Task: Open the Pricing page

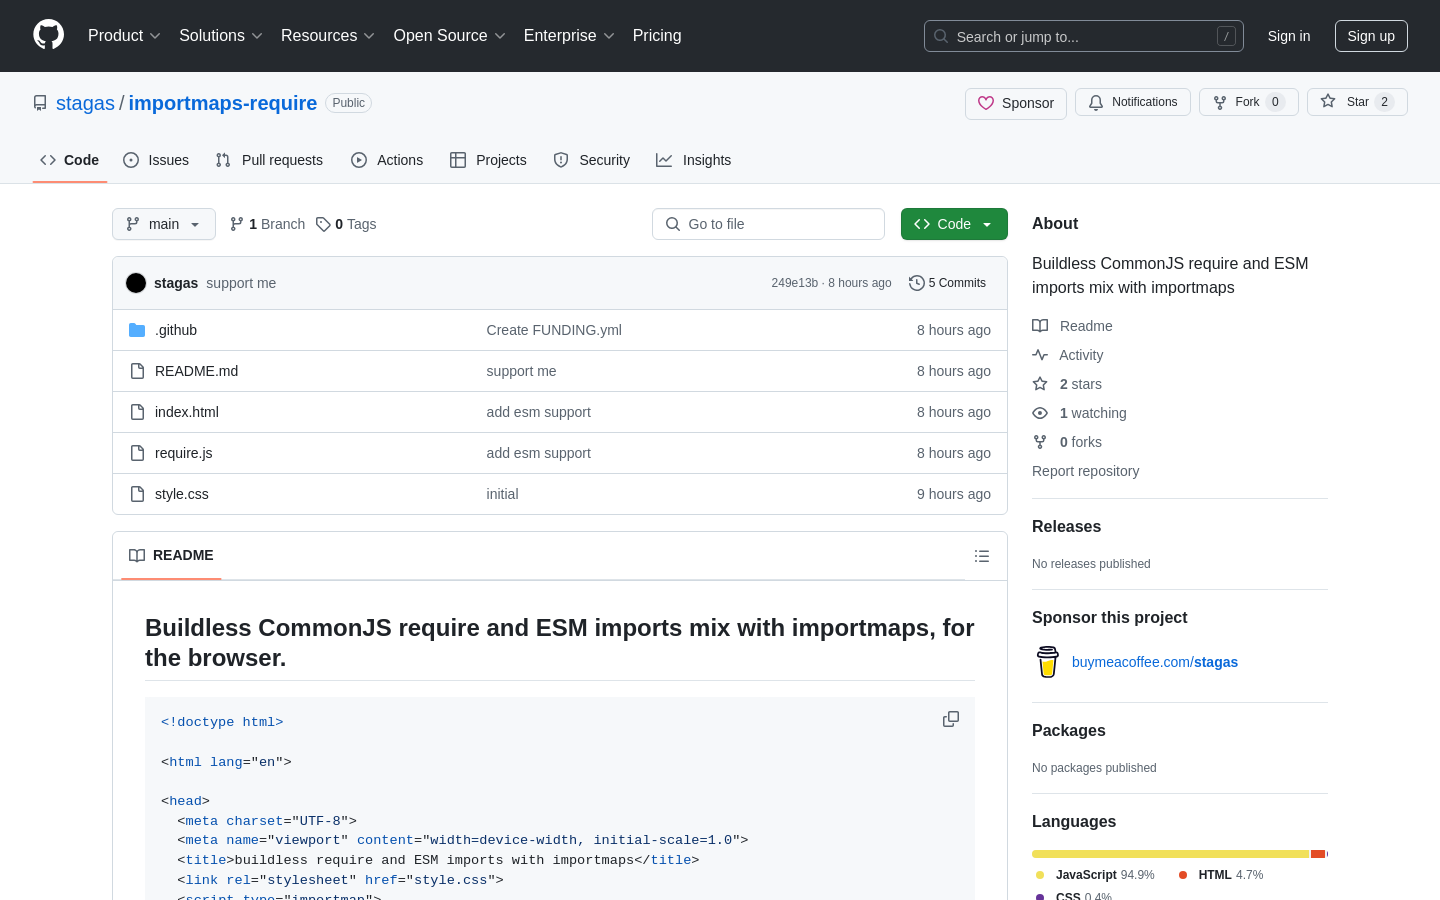Action: tap(657, 36)
